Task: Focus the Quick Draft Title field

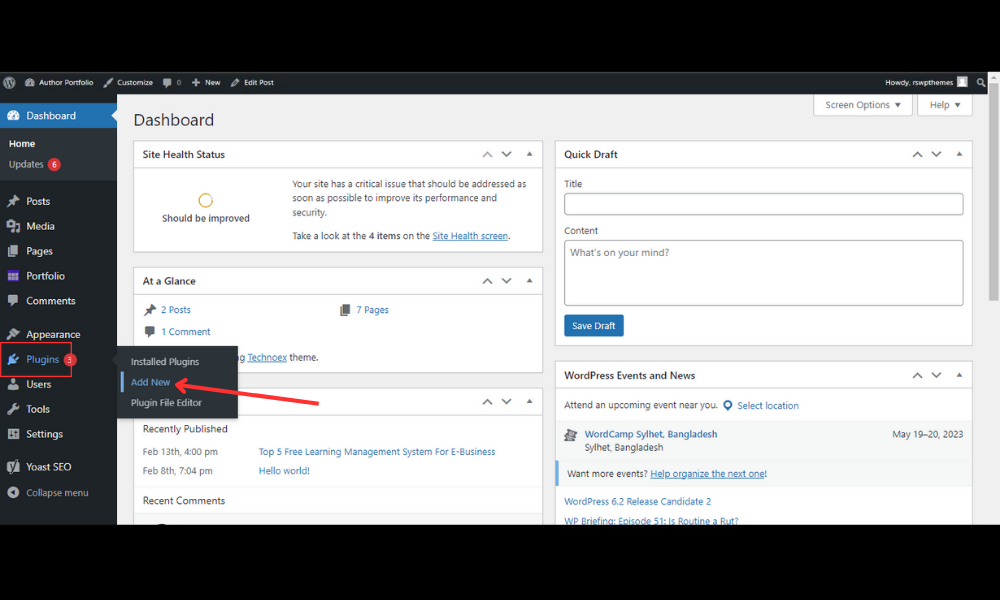Action: [x=763, y=204]
